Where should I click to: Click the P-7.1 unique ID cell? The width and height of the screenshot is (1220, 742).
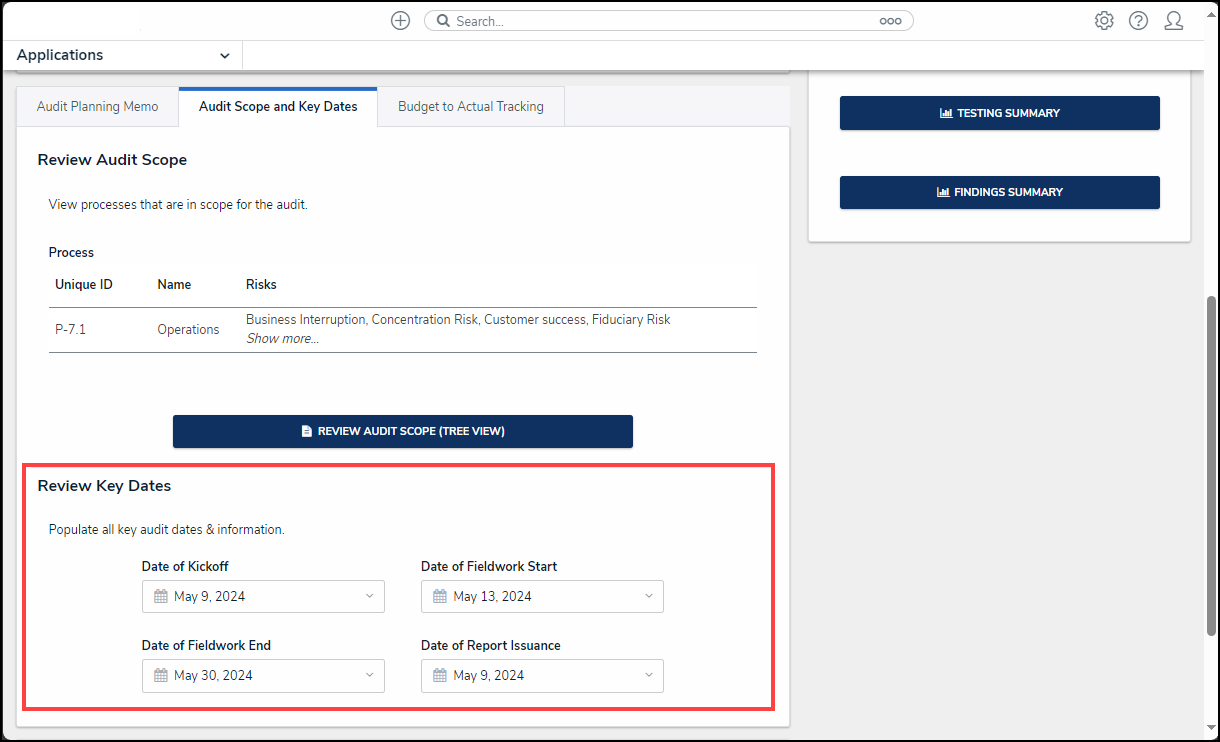click(71, 330)
